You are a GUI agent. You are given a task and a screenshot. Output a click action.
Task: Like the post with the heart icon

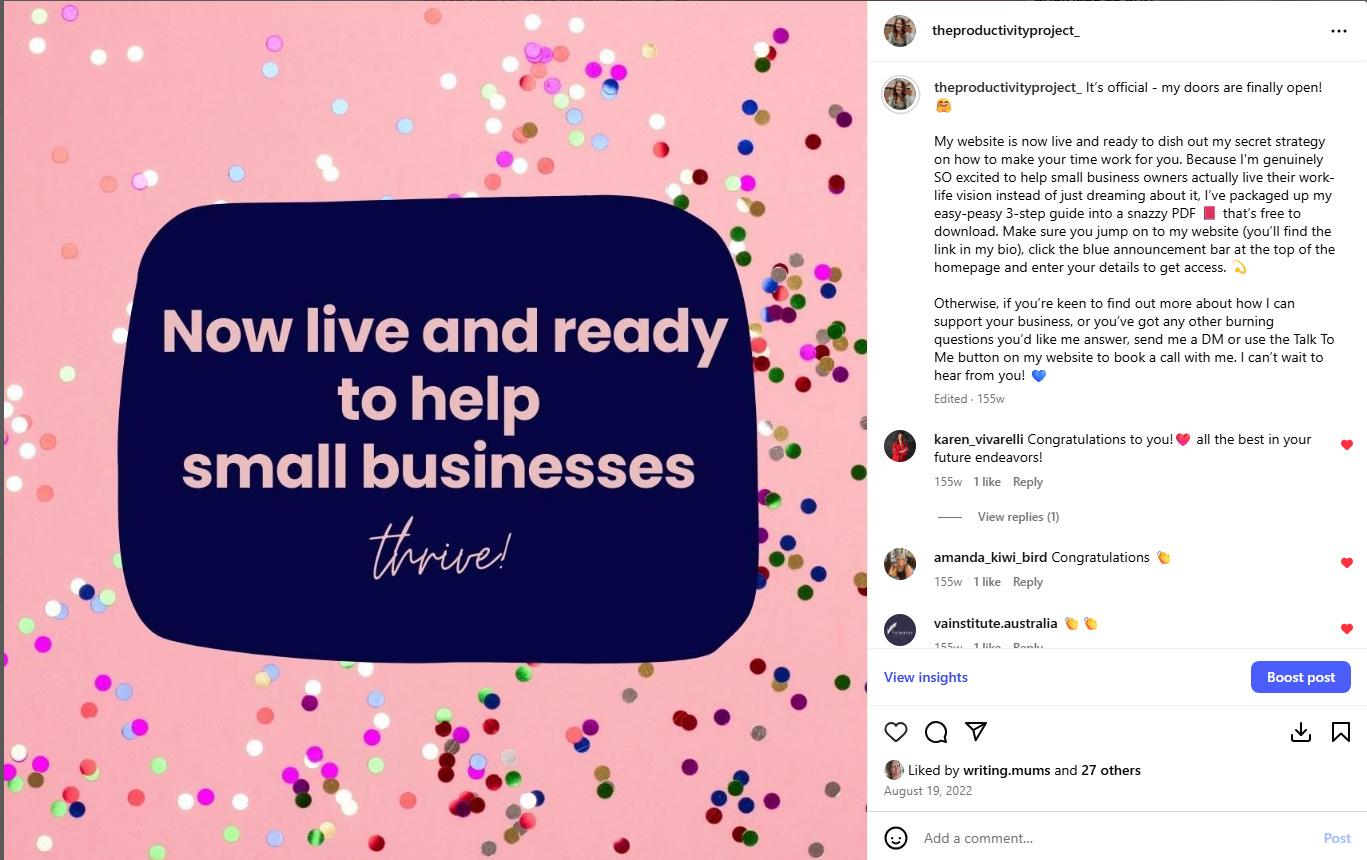tap(896, 732)
